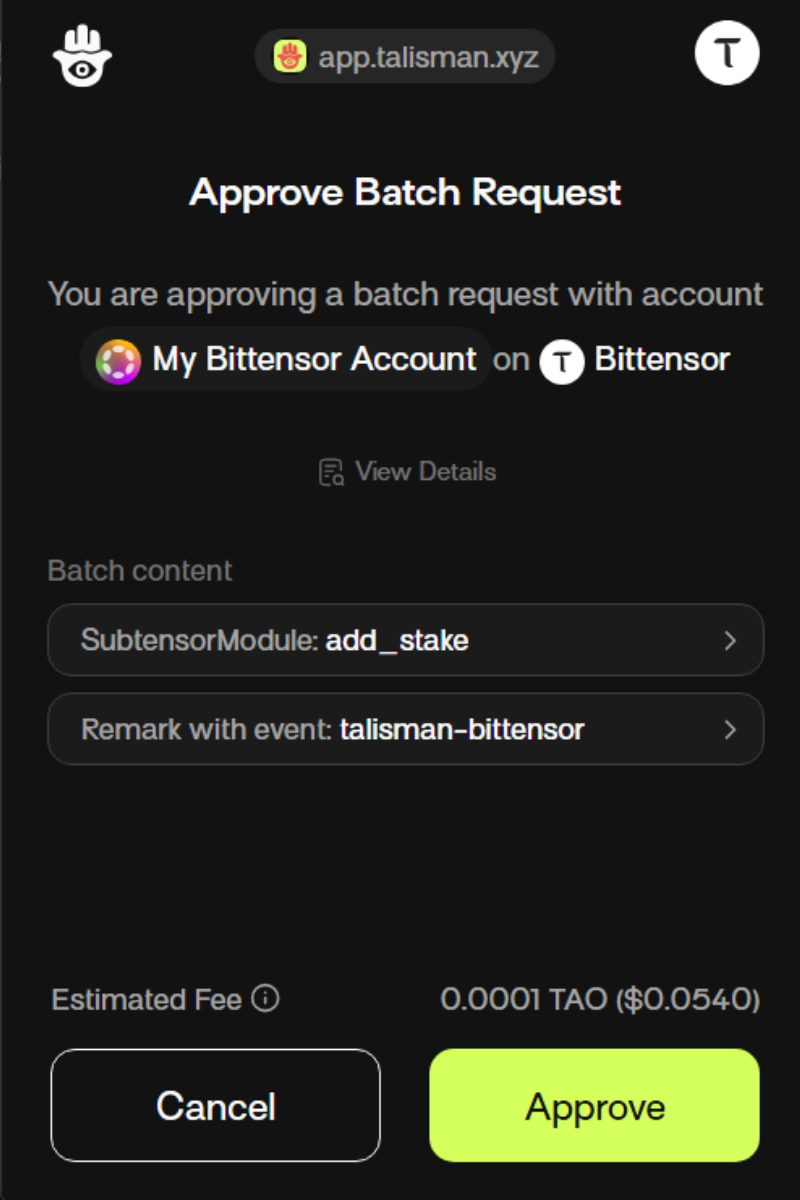Click the Estimated Fee label
This screenshot has width=800, height=1200.
(x=147, y=999)
